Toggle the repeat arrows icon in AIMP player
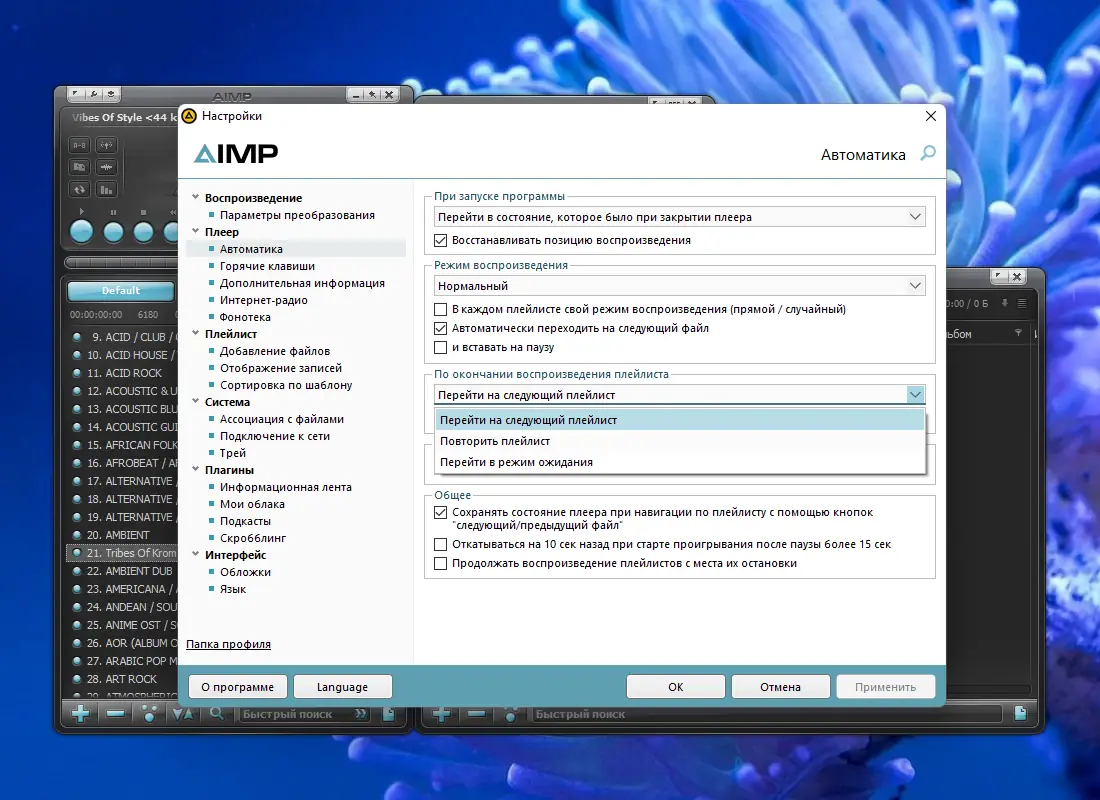Screen dimensions: 1100x800 pos(79,189)
